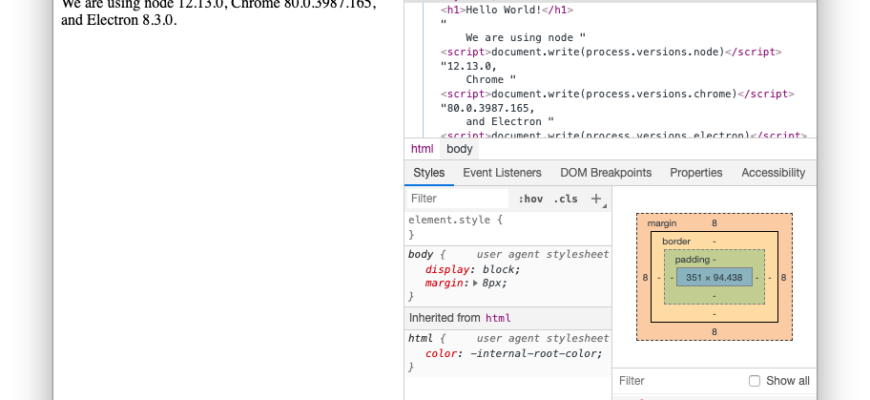870x400 pixels.
Task: Click the element.style rule selector
Action: [x=449, y=220]
